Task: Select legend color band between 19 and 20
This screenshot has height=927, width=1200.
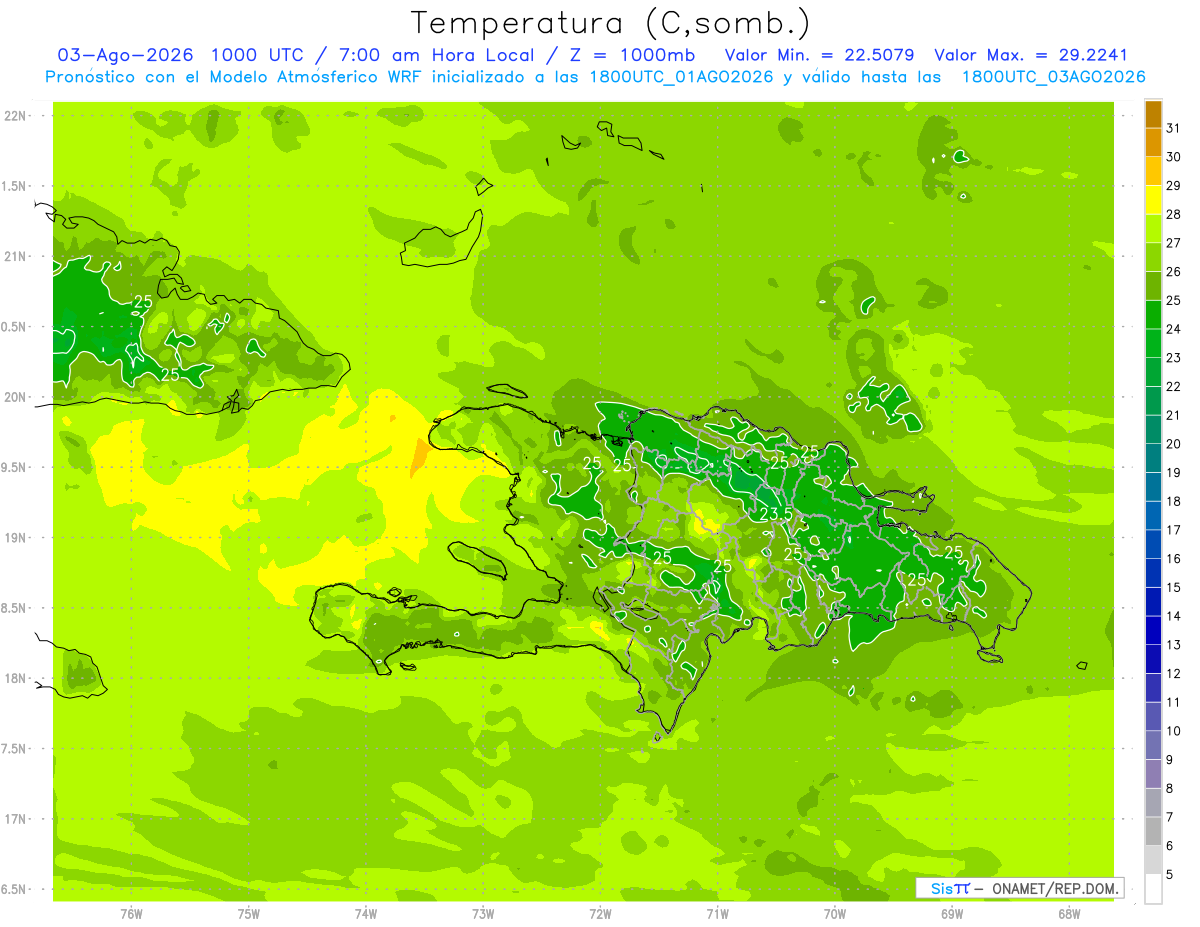Action: point(1153,458)
